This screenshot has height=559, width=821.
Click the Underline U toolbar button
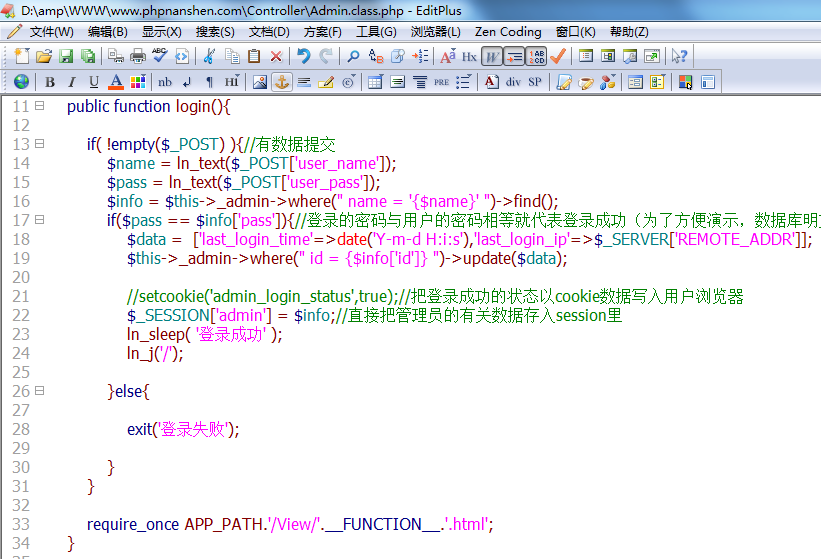[94, 82]
